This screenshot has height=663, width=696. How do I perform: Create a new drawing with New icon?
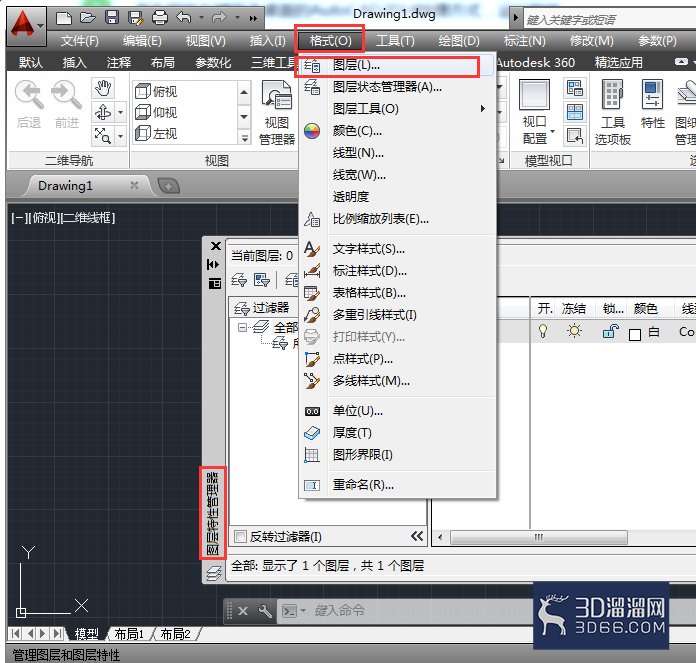(x=64, y=18)
